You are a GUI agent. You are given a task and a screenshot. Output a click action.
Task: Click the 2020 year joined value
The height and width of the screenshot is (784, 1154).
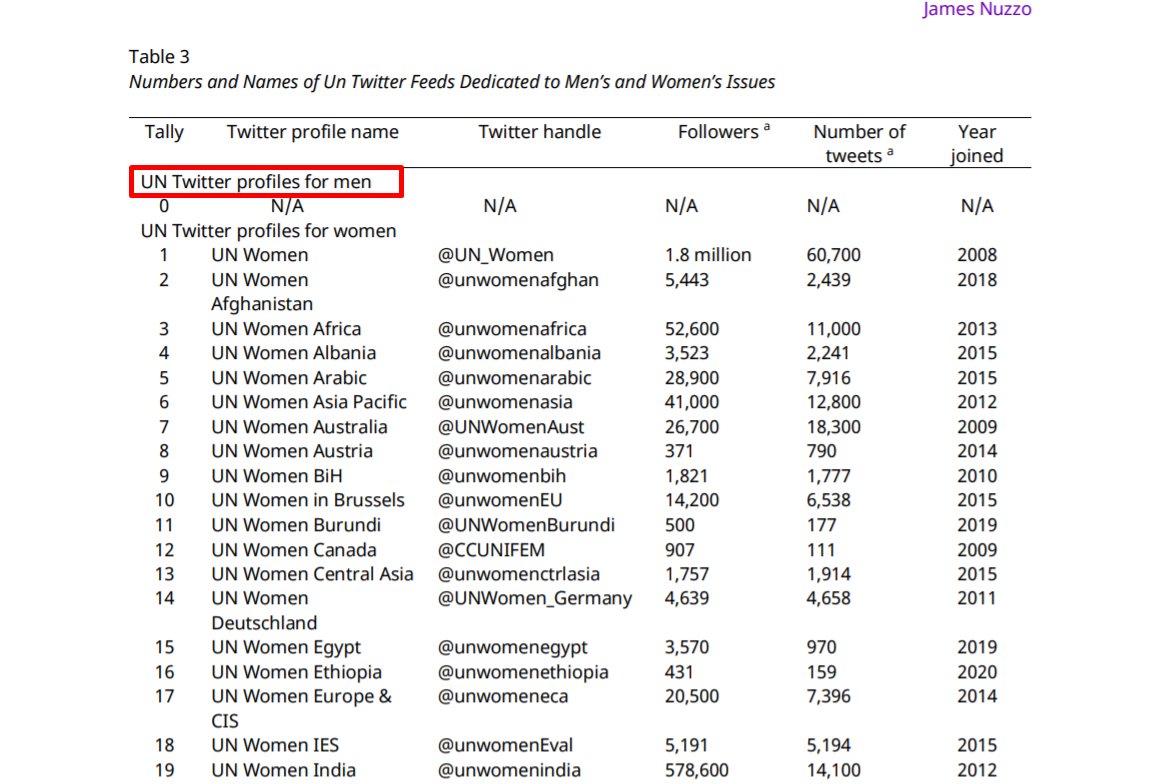tap(977, 673)
